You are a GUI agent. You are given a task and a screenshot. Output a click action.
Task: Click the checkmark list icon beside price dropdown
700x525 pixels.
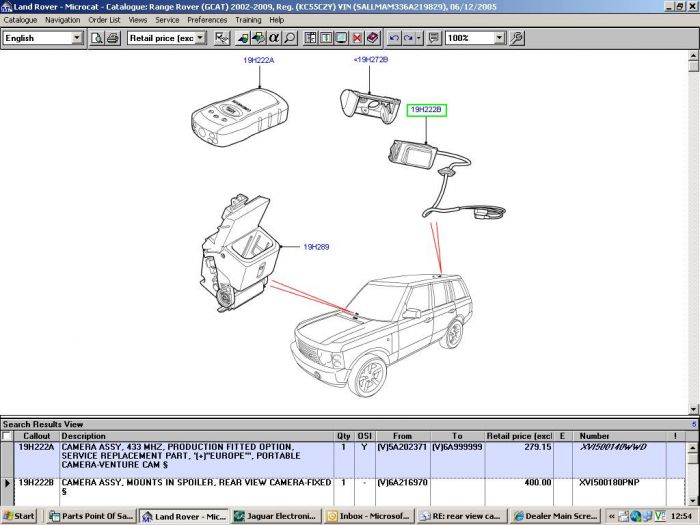coord(221,38)
